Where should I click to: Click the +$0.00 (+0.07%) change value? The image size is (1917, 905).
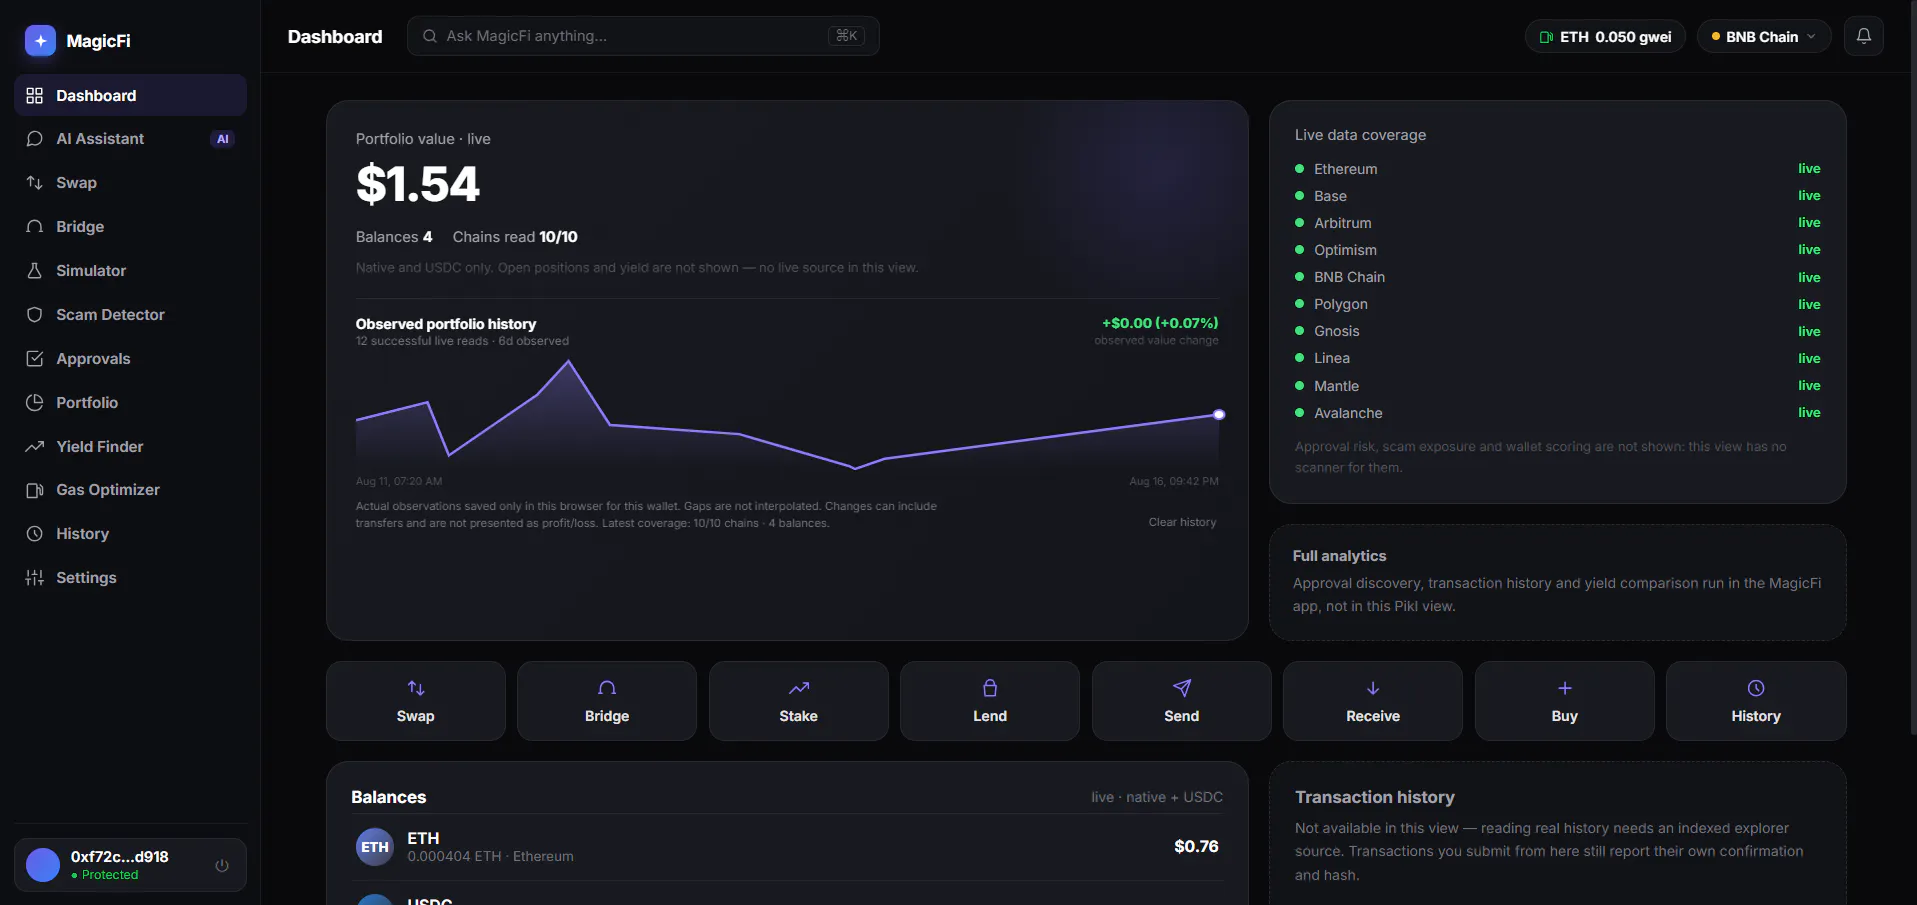(x=1160, y=323)
